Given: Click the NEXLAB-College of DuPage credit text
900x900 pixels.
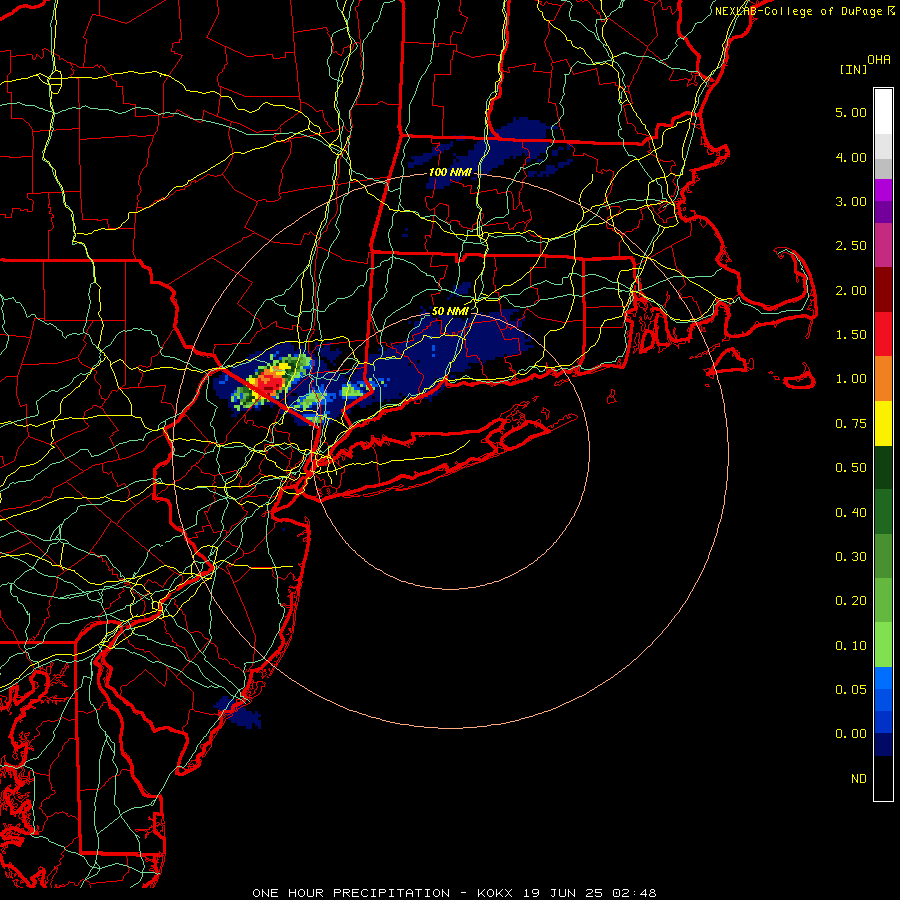Looking at the screenshot, I should 804,11.
